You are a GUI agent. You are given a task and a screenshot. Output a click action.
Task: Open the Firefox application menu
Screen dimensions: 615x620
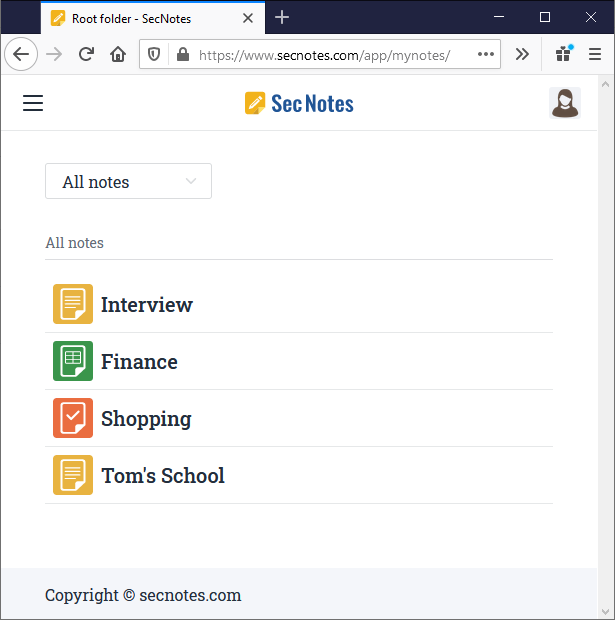tap(595, 55)
